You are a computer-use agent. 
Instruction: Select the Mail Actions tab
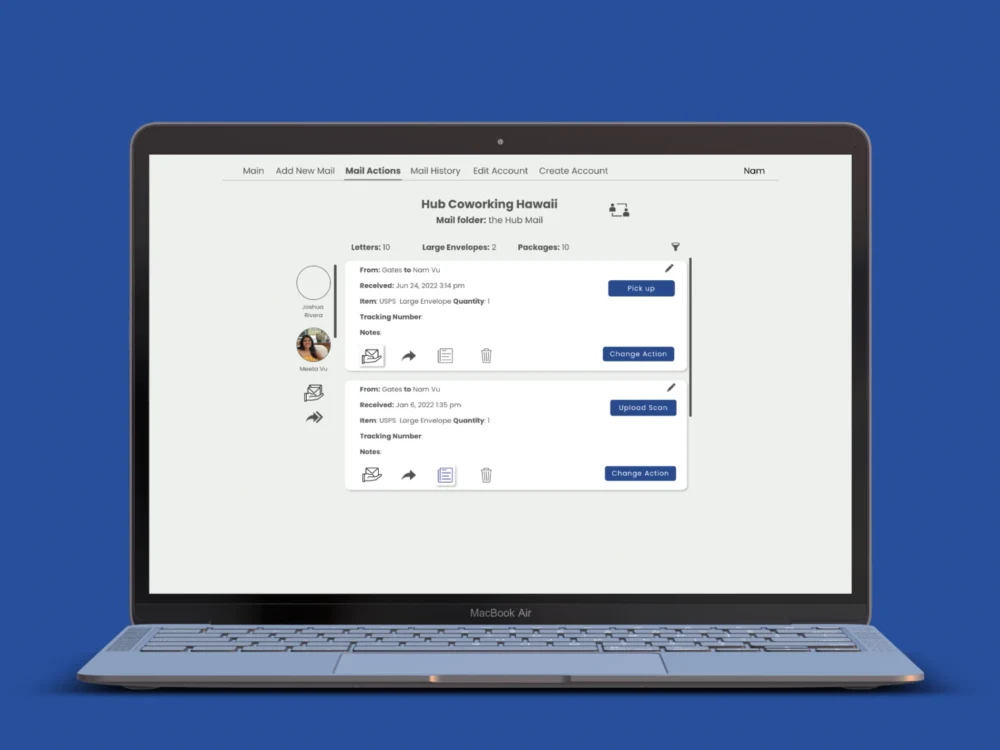pyautogui.click(x=373, y=171)
